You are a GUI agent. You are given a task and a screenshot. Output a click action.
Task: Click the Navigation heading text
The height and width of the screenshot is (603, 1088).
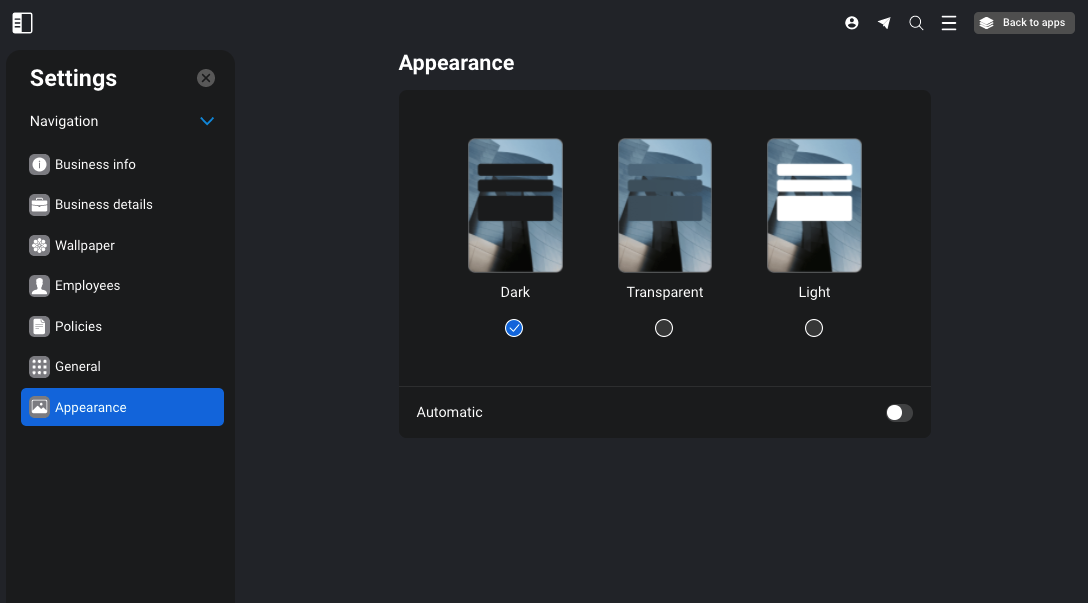coord(64,121)
